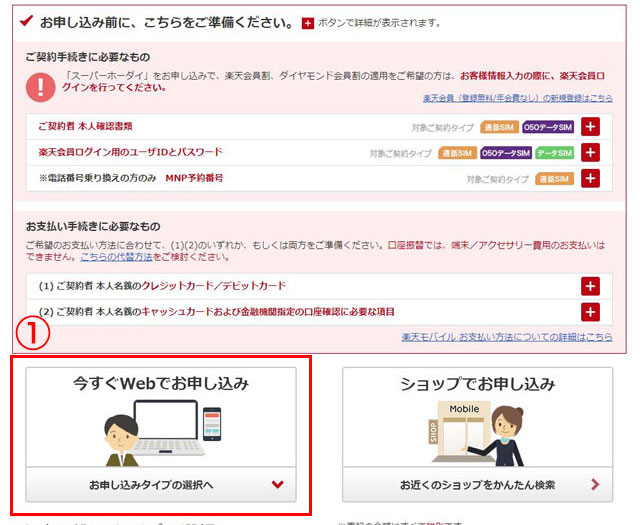Screen dimensions: 640x525
Task: Click the (1) クレジットカード/デビットカード row text
Action: (162, 286)
